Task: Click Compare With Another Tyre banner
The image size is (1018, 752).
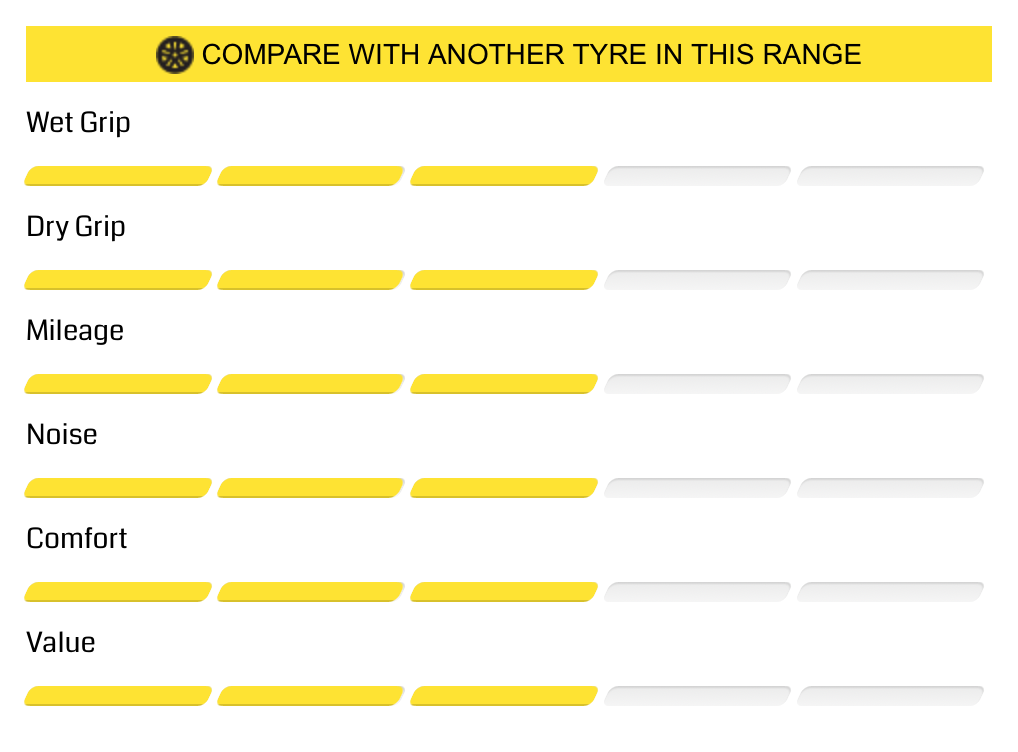Action: tap(508, 54)
